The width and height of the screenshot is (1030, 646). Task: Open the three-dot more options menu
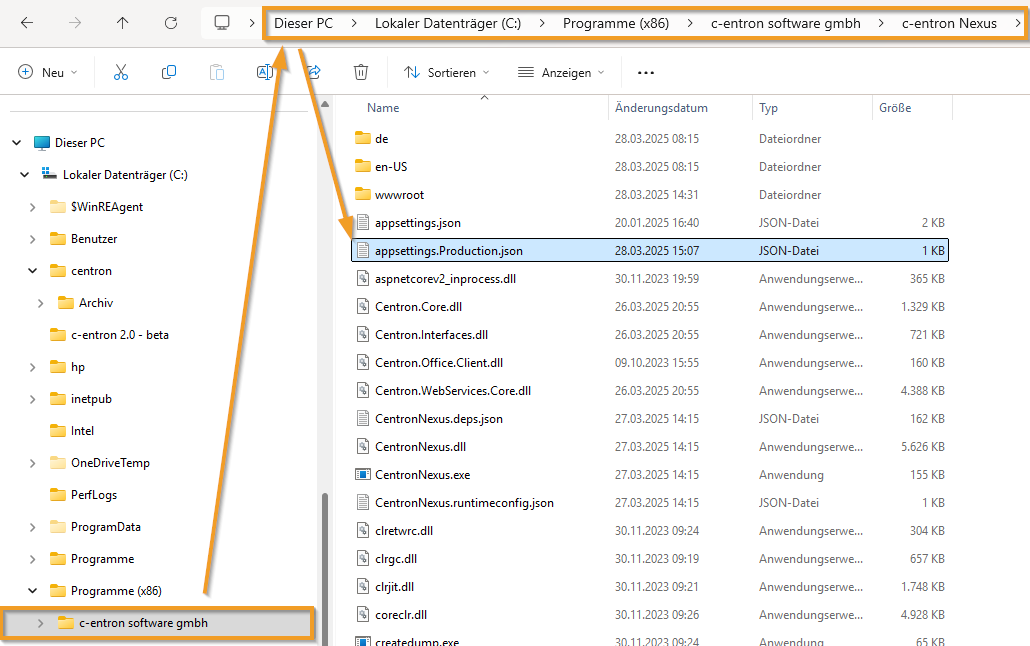coord(646,72)
